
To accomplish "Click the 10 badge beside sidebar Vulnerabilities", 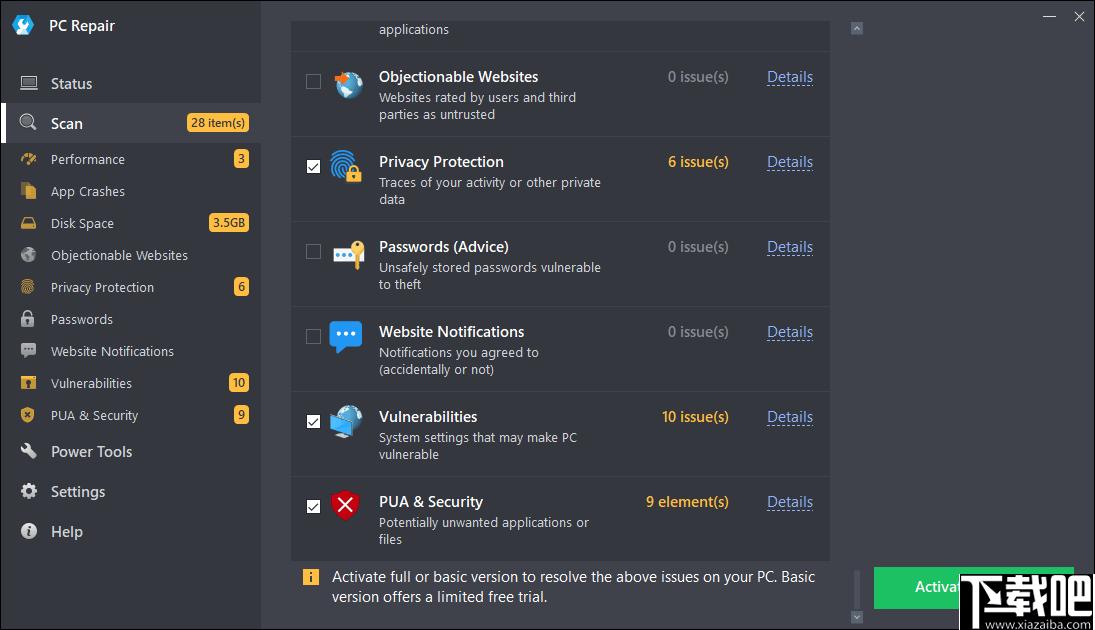I will click(239, 383).
